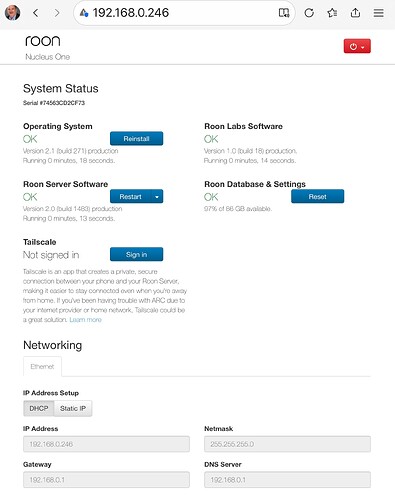The image size is (395, 500).
Task: Click the site security warning icon
Action: click(x=84, y=13)
